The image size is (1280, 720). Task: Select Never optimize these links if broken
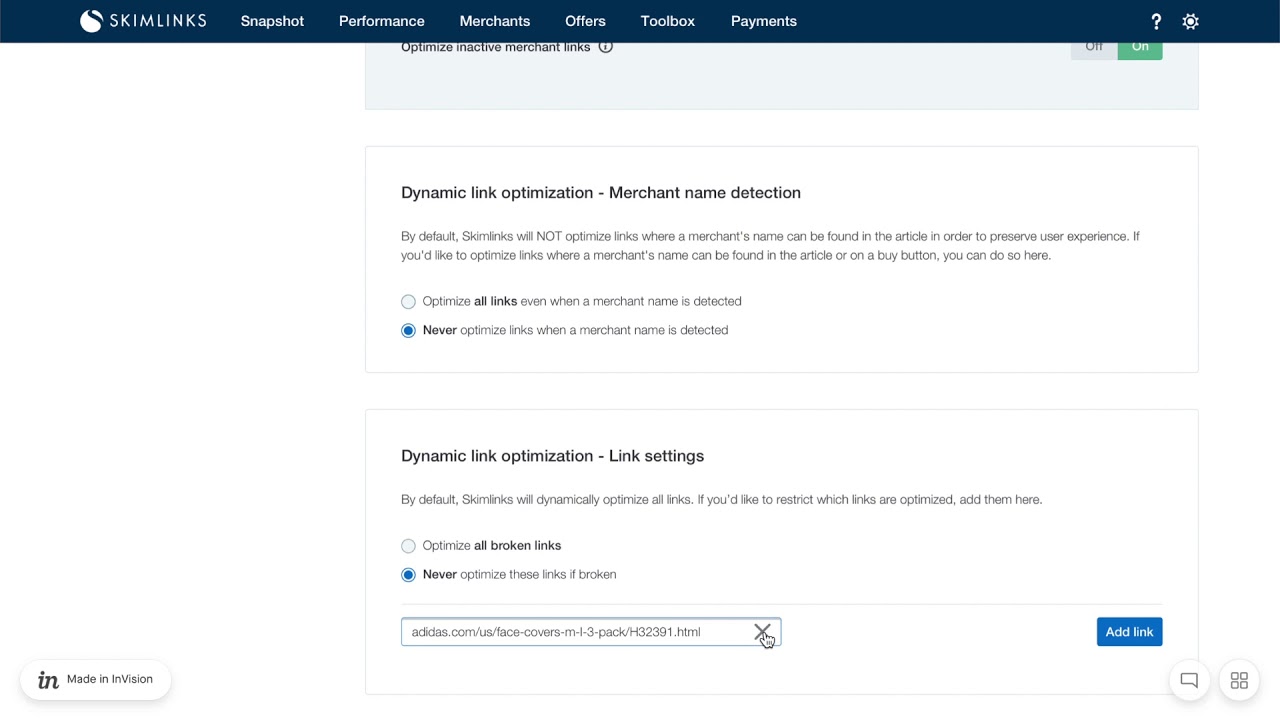(x=408, y=575)
